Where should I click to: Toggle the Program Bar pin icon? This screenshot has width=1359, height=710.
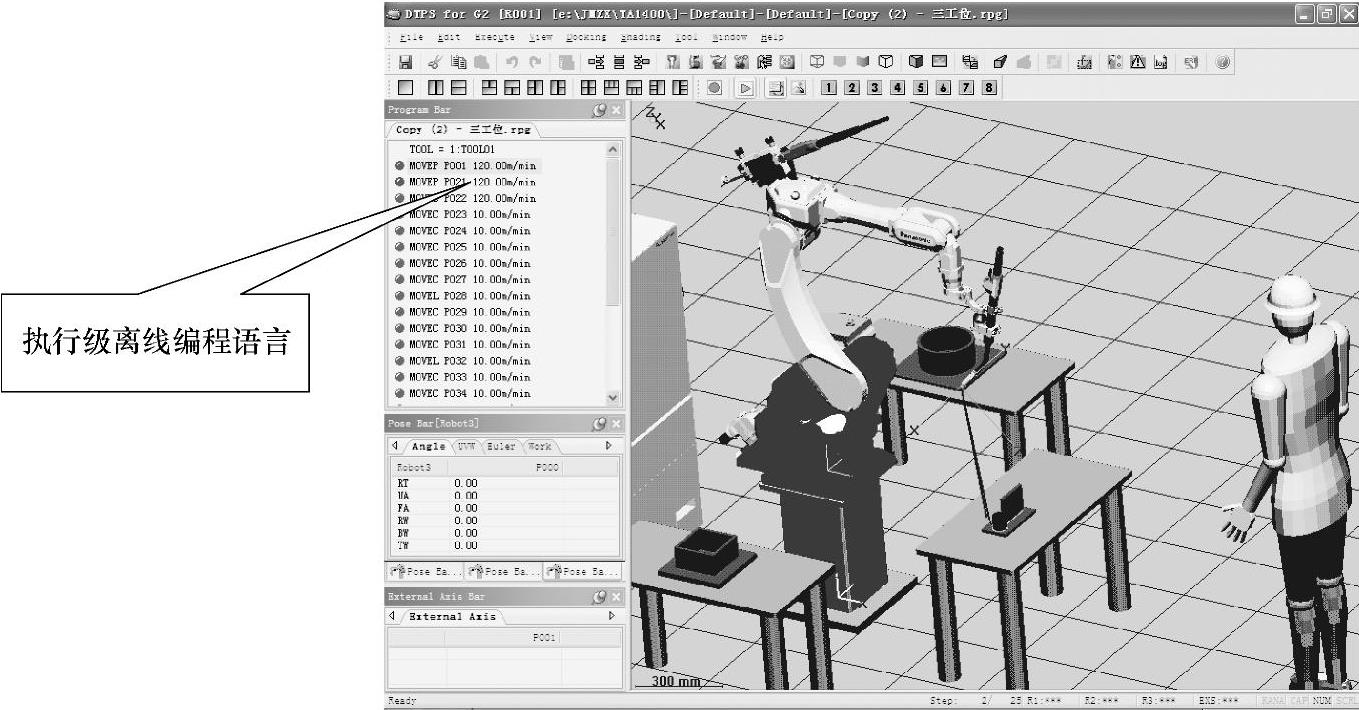click(x=599, y=111)
